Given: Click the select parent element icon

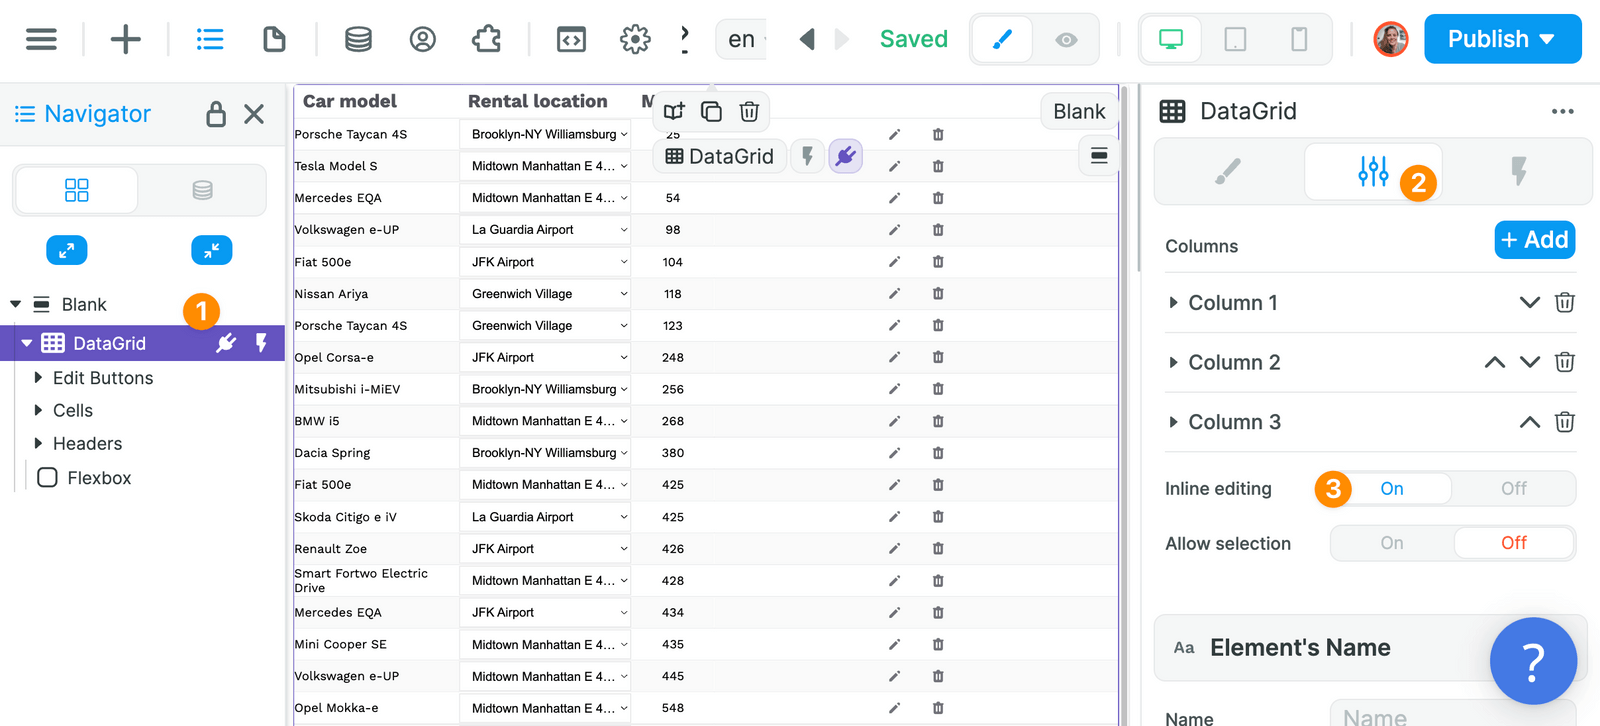Looking at the screenshot, I should 674,111.
